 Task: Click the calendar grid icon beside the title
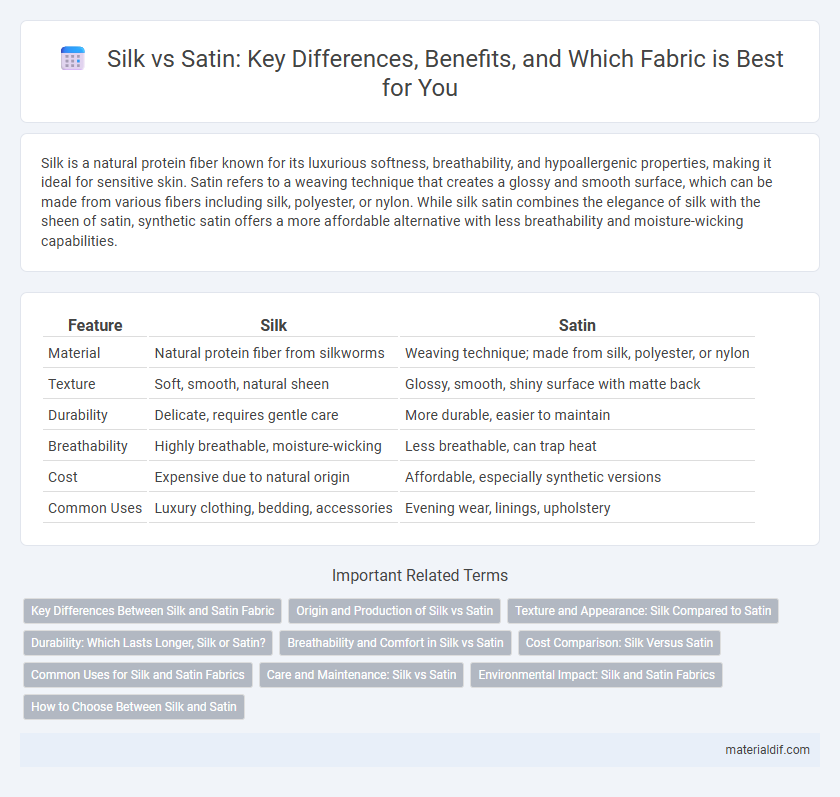72,58
